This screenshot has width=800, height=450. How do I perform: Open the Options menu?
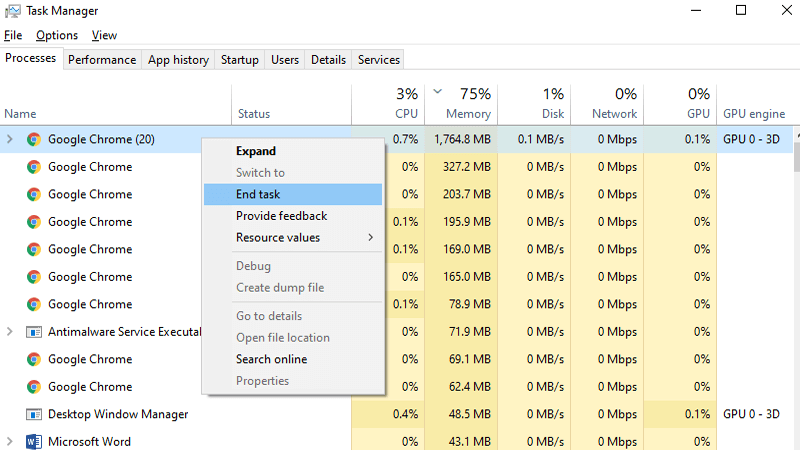pos(57,35)
